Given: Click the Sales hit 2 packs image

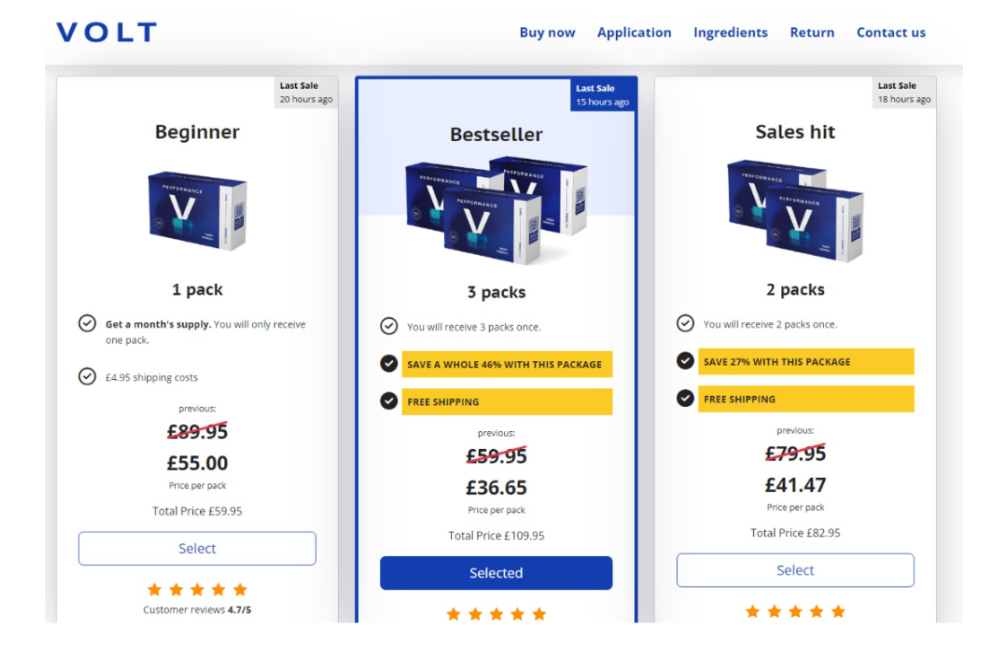Looking at the screenshot, I should [x=795, y=209].
